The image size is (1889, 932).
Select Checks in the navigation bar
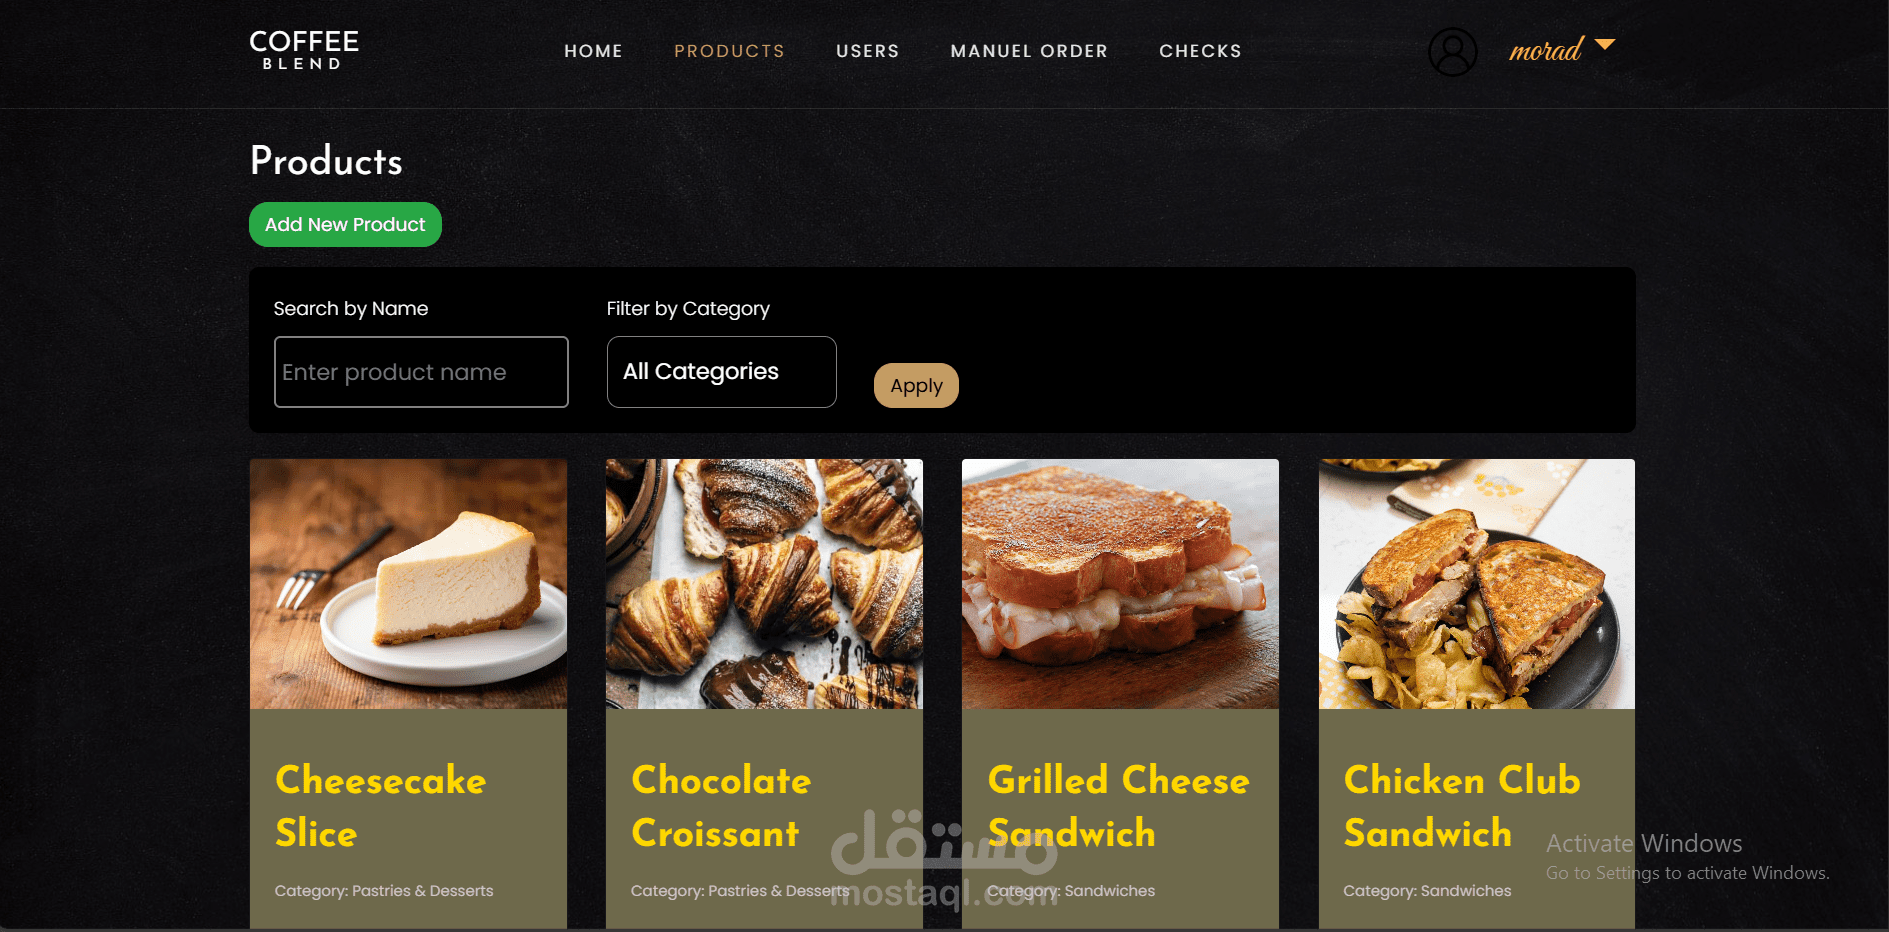click(1200, 51)
